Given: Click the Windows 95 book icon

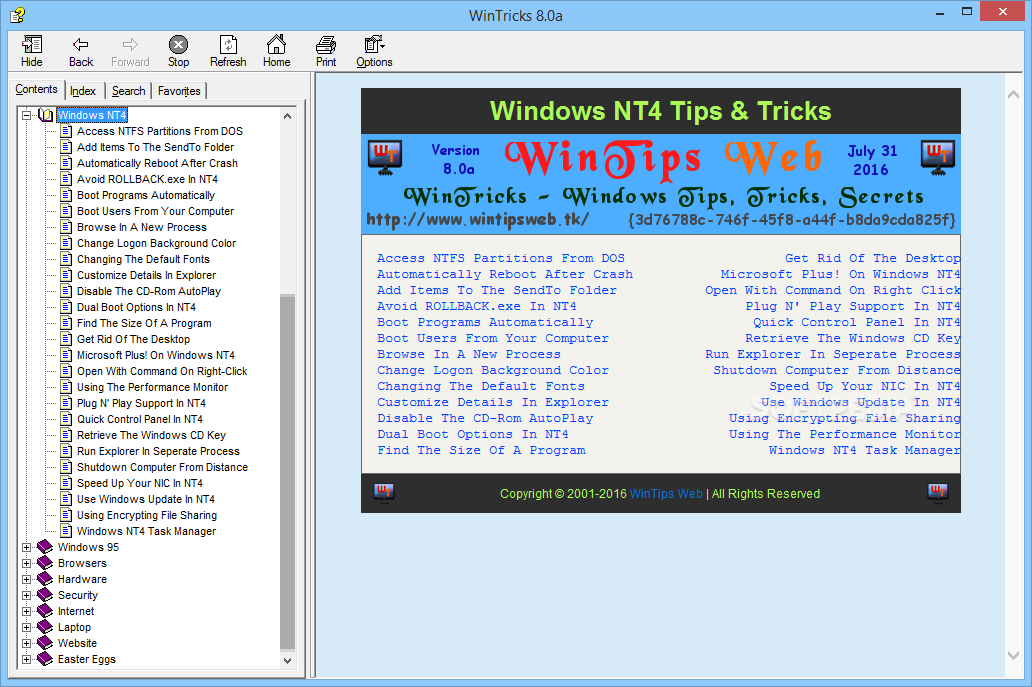Looking at the screenshot, I should (x=45, y=547).
